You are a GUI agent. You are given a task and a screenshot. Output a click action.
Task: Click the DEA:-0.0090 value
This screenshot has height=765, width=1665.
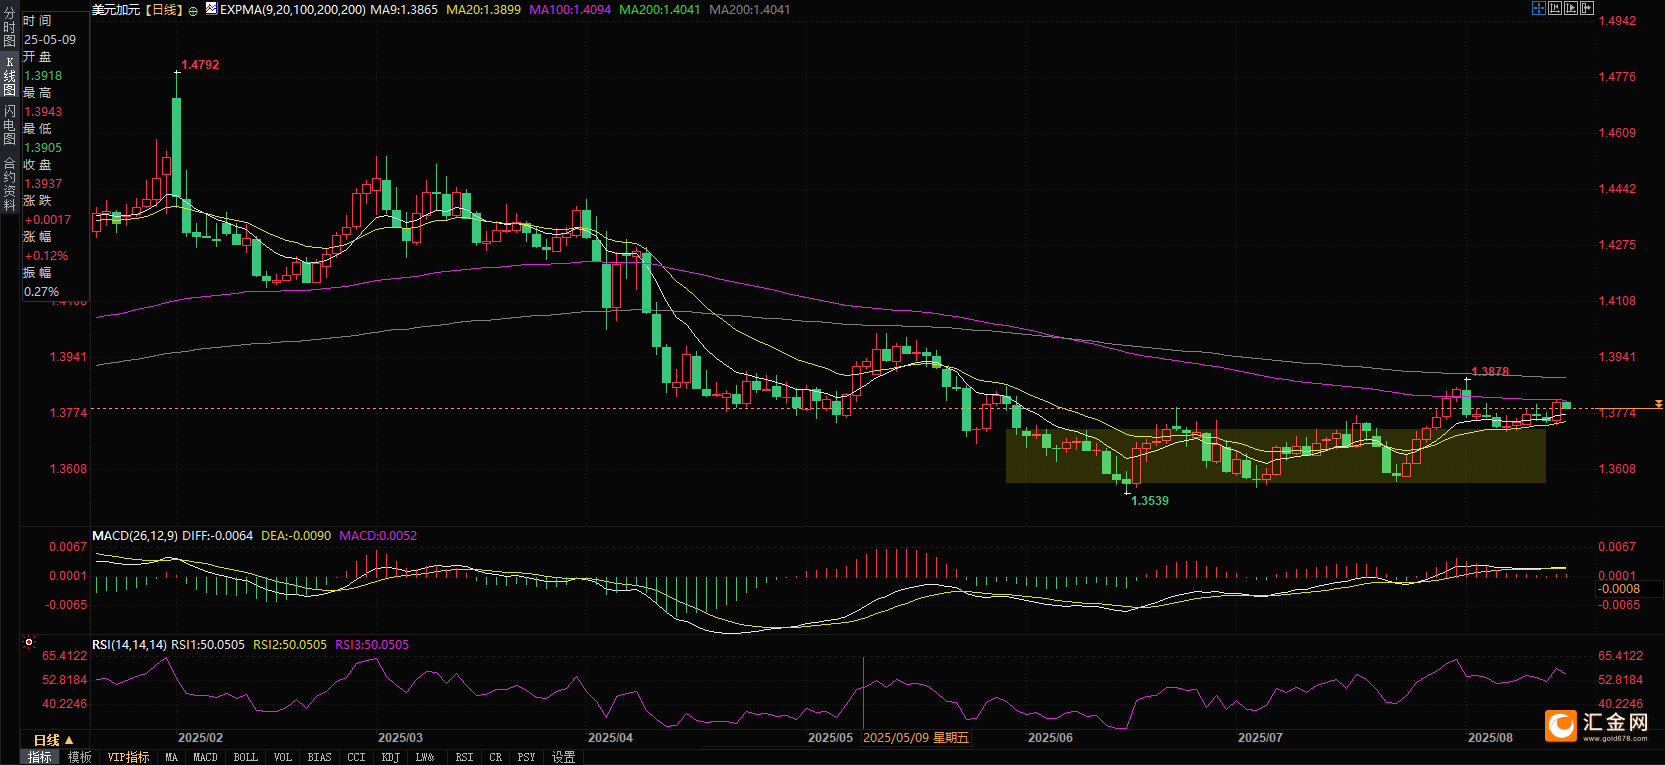coord(296,536)
